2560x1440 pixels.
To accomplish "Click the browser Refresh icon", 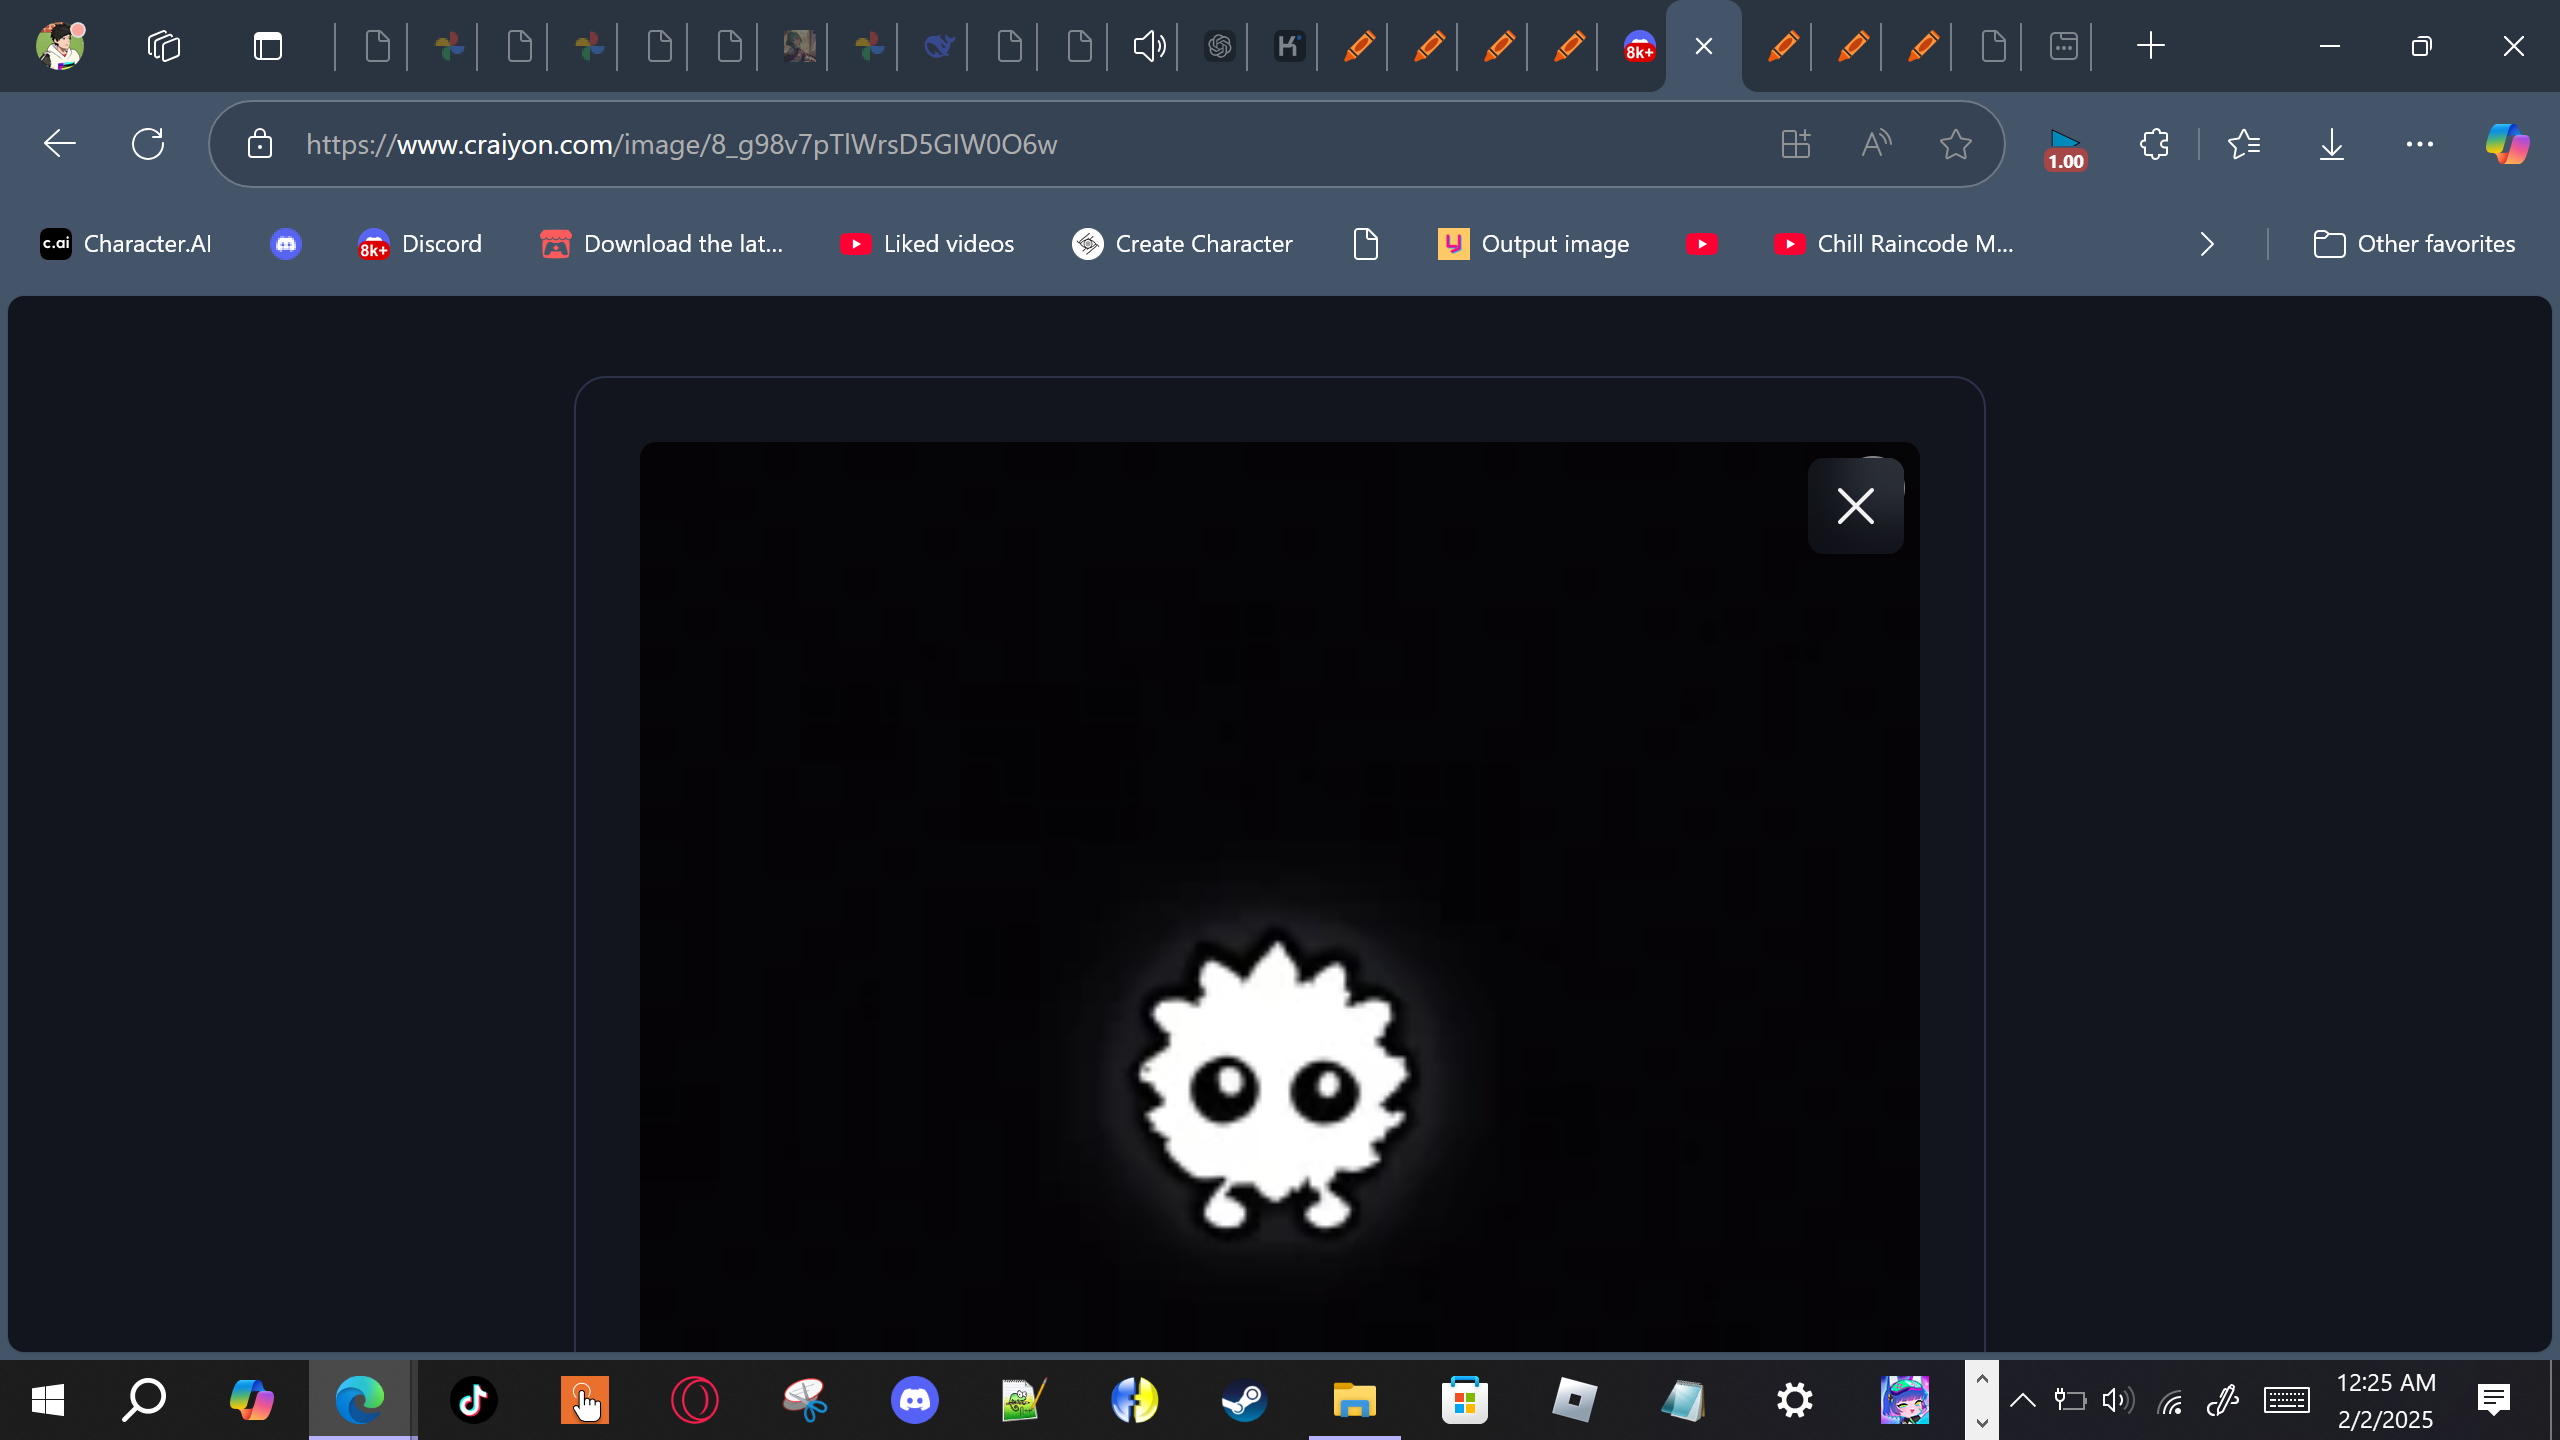I will [x=148, y=144].
